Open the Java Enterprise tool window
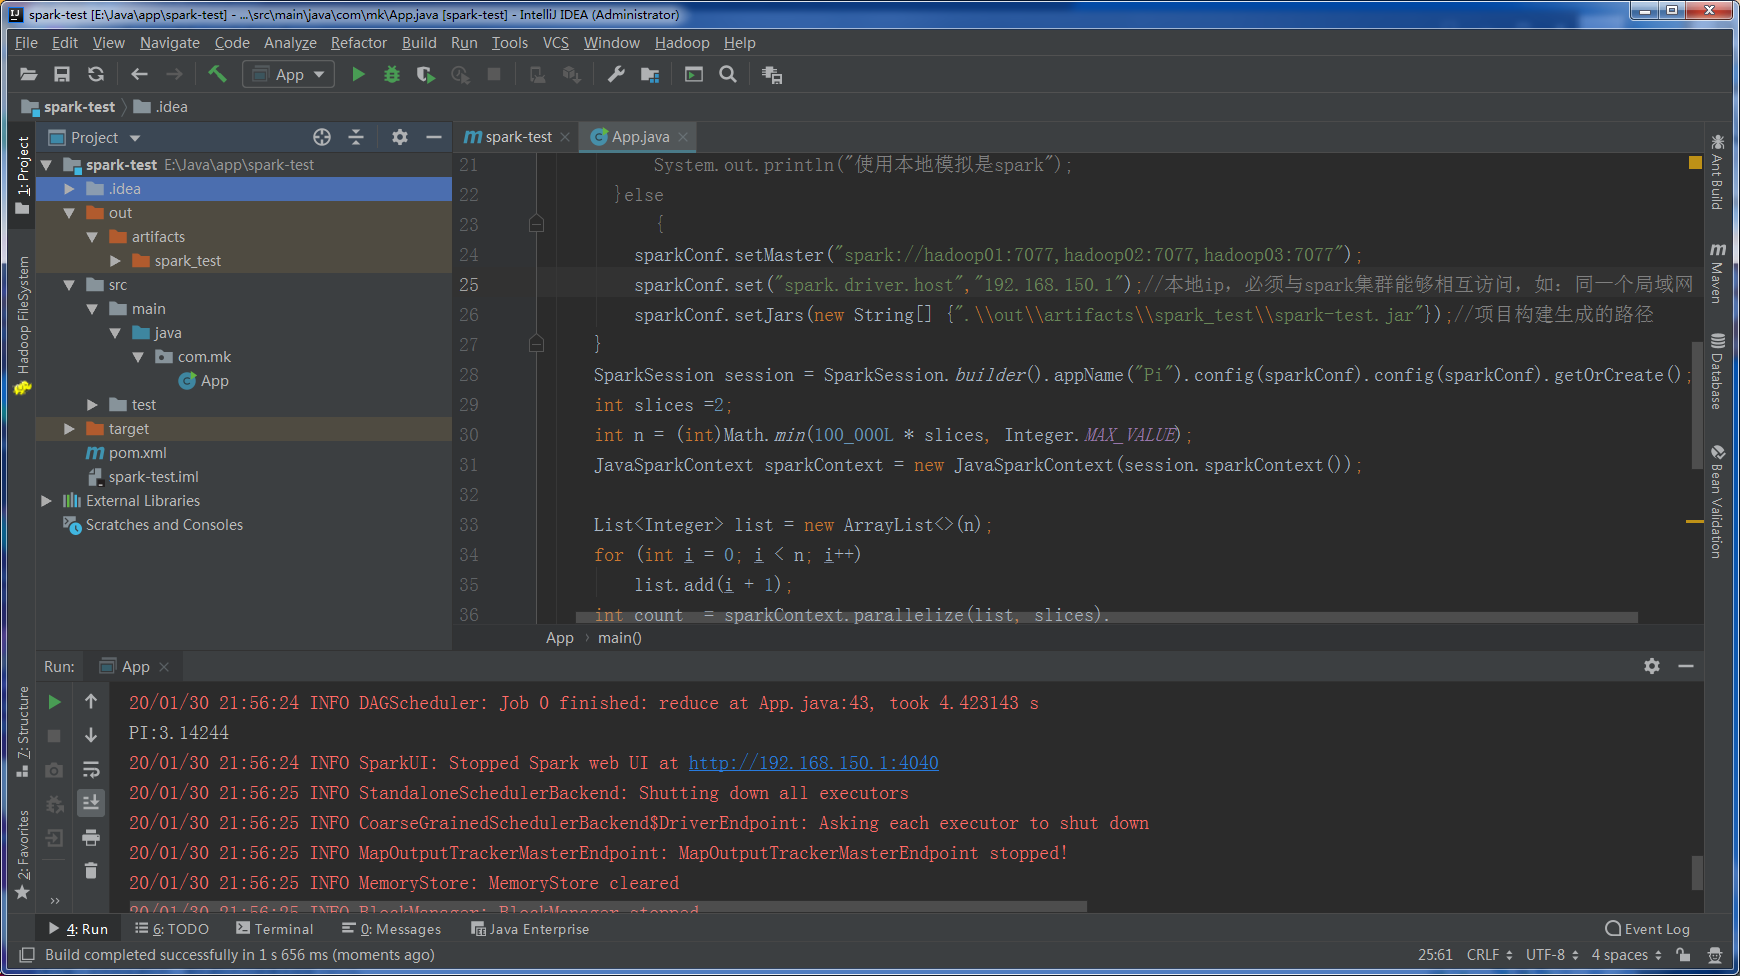The height and width of the screenshot is (976, 1740). 530,929
